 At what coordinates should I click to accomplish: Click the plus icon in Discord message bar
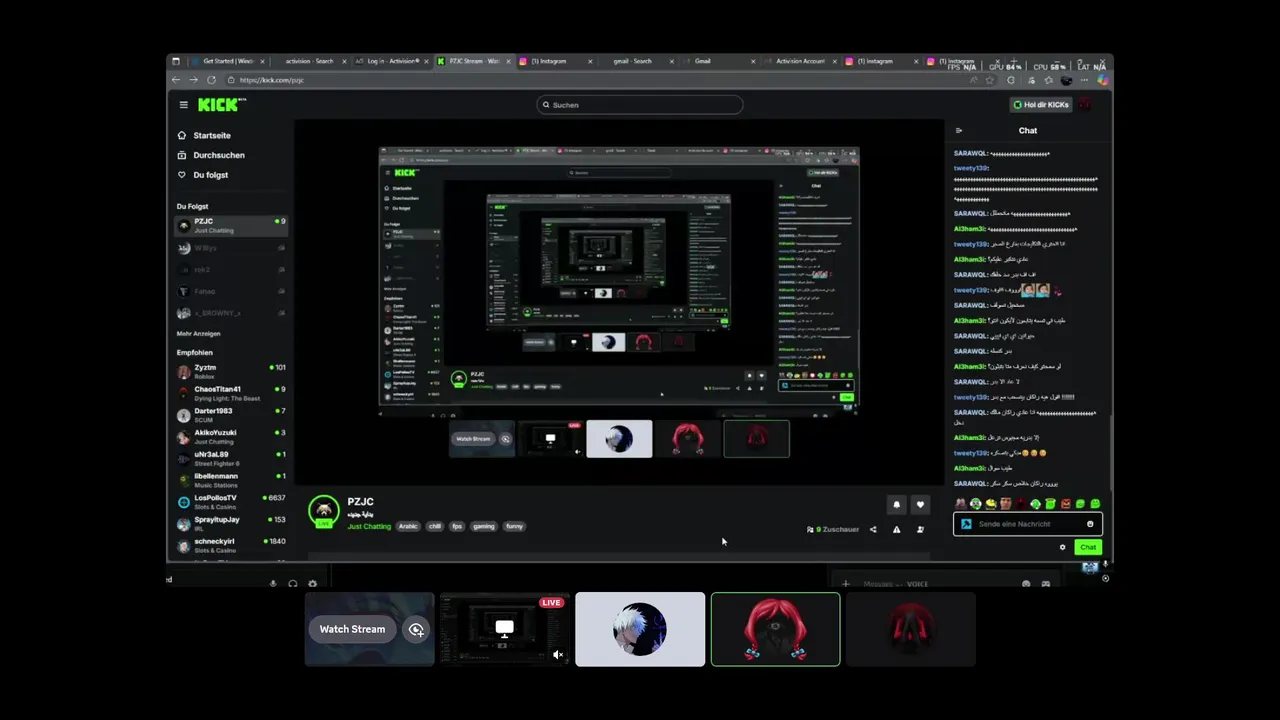(845, 584)
